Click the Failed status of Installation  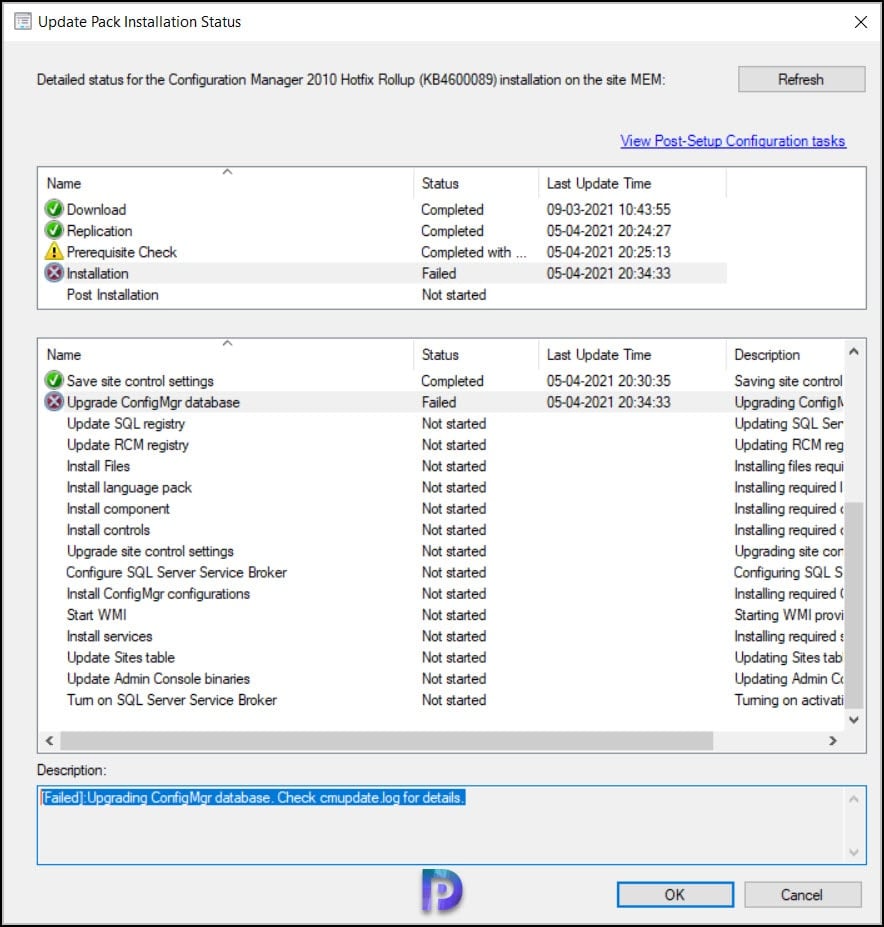click(439, 273)
